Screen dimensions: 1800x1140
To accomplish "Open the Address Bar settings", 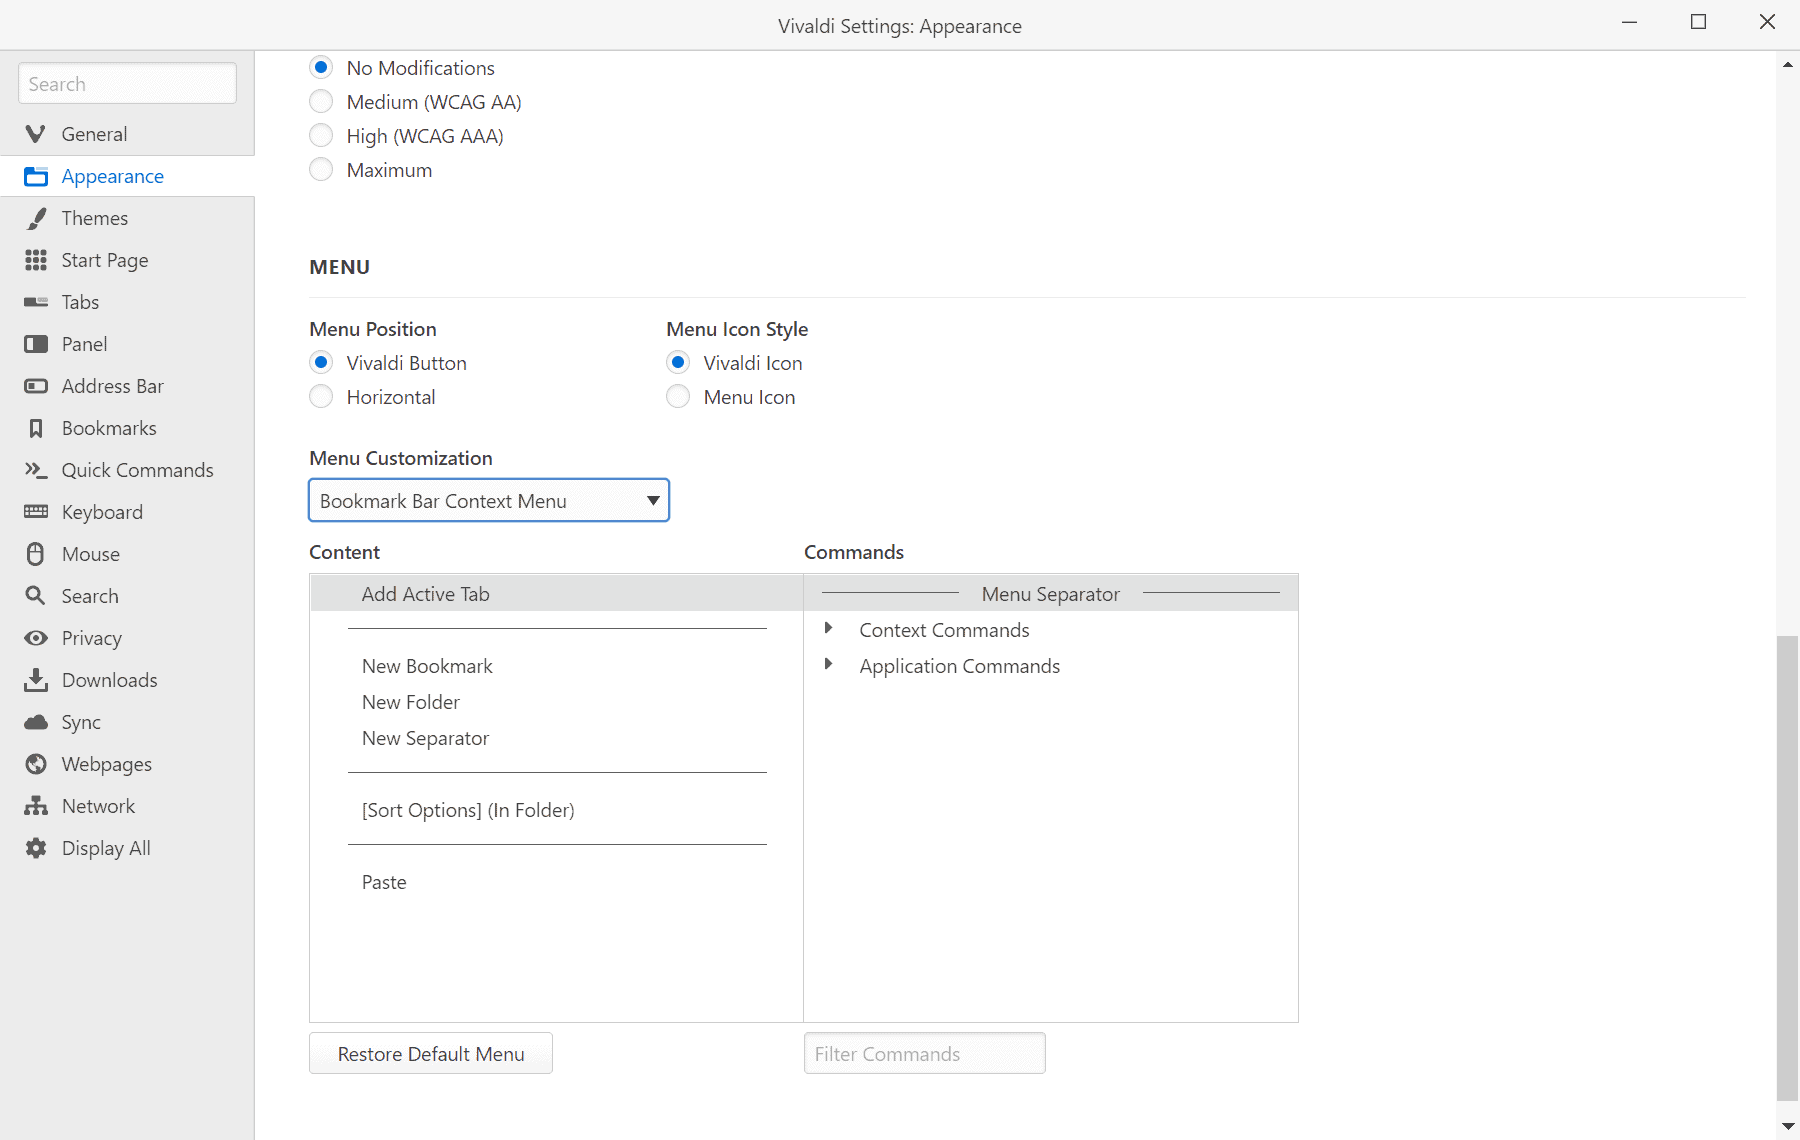I will pyautogui.click(x=112, y=386).
